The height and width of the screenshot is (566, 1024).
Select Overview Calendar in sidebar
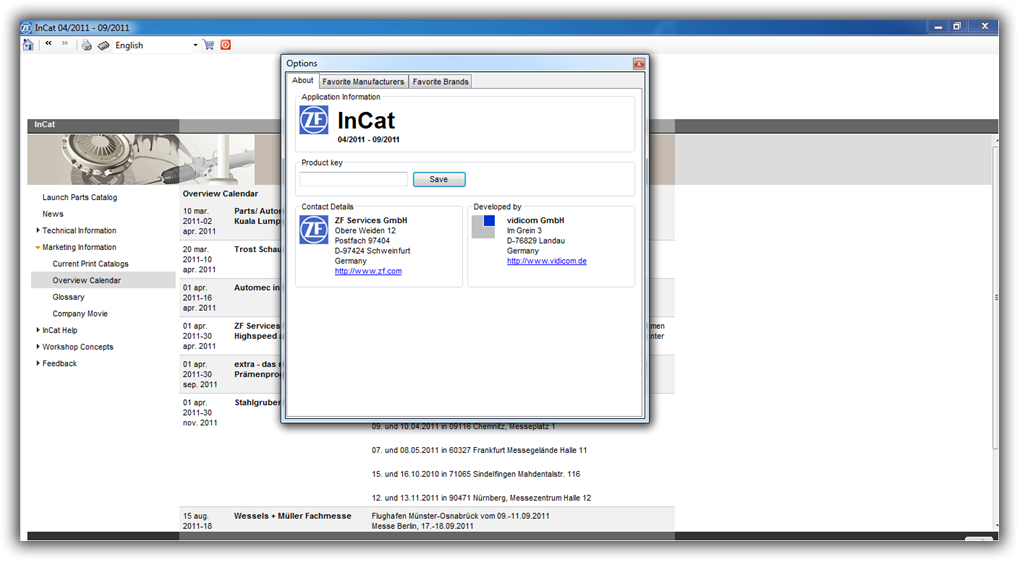pyautogui.click(x=103, y=280)
